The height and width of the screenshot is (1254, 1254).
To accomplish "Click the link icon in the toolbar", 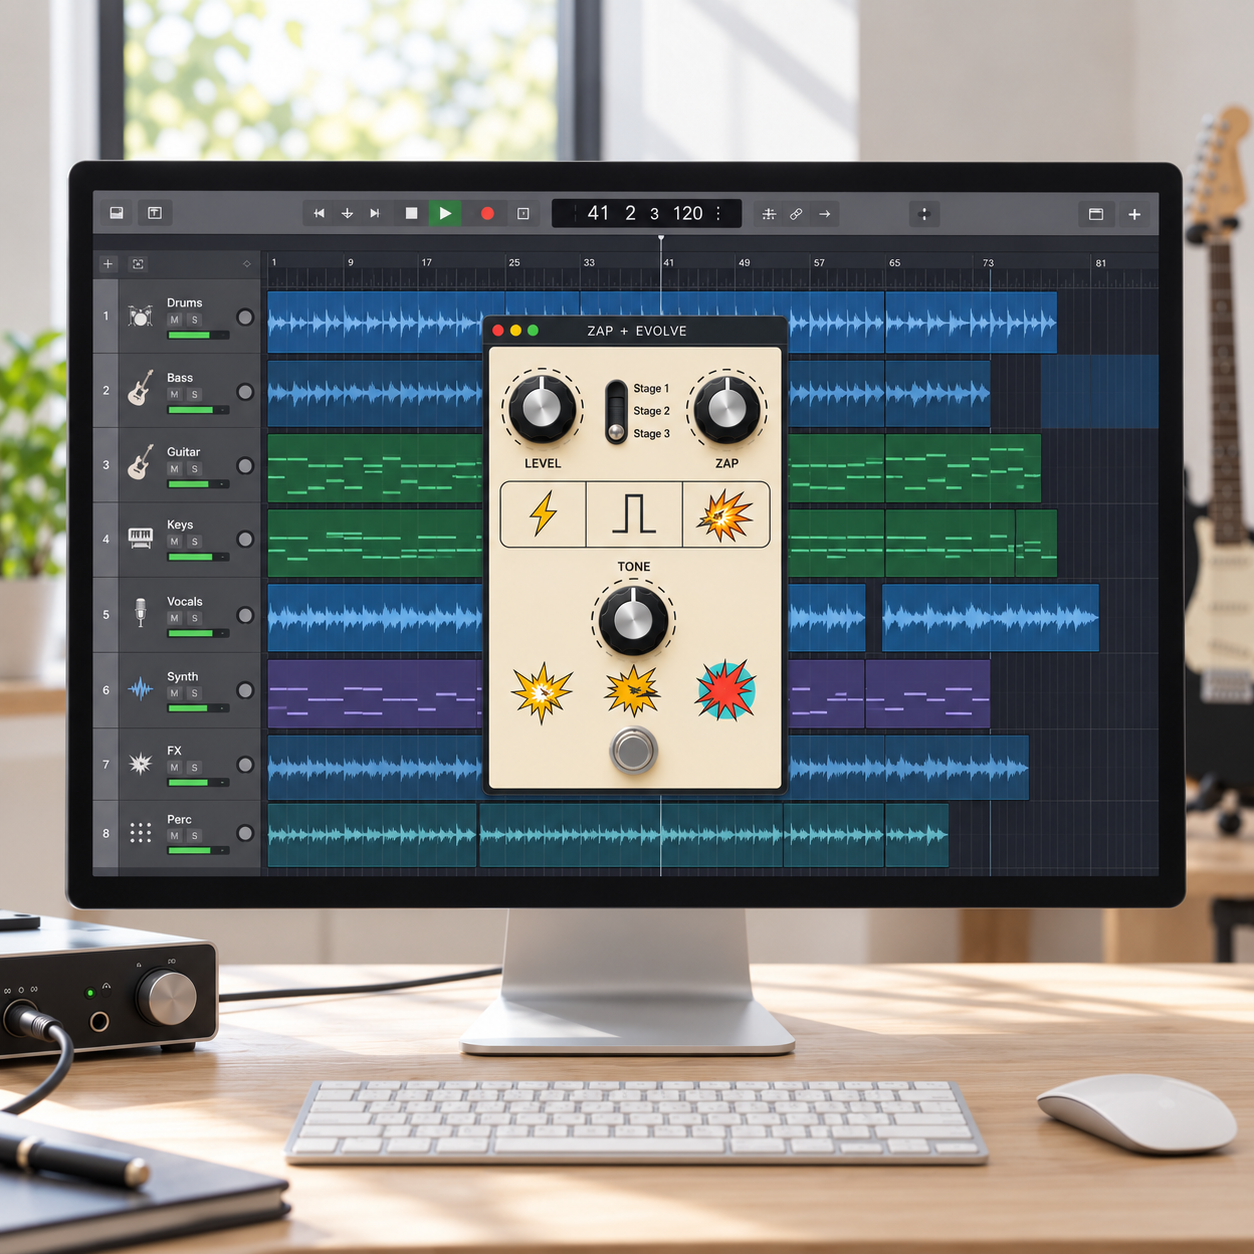I will pos(796,214).
